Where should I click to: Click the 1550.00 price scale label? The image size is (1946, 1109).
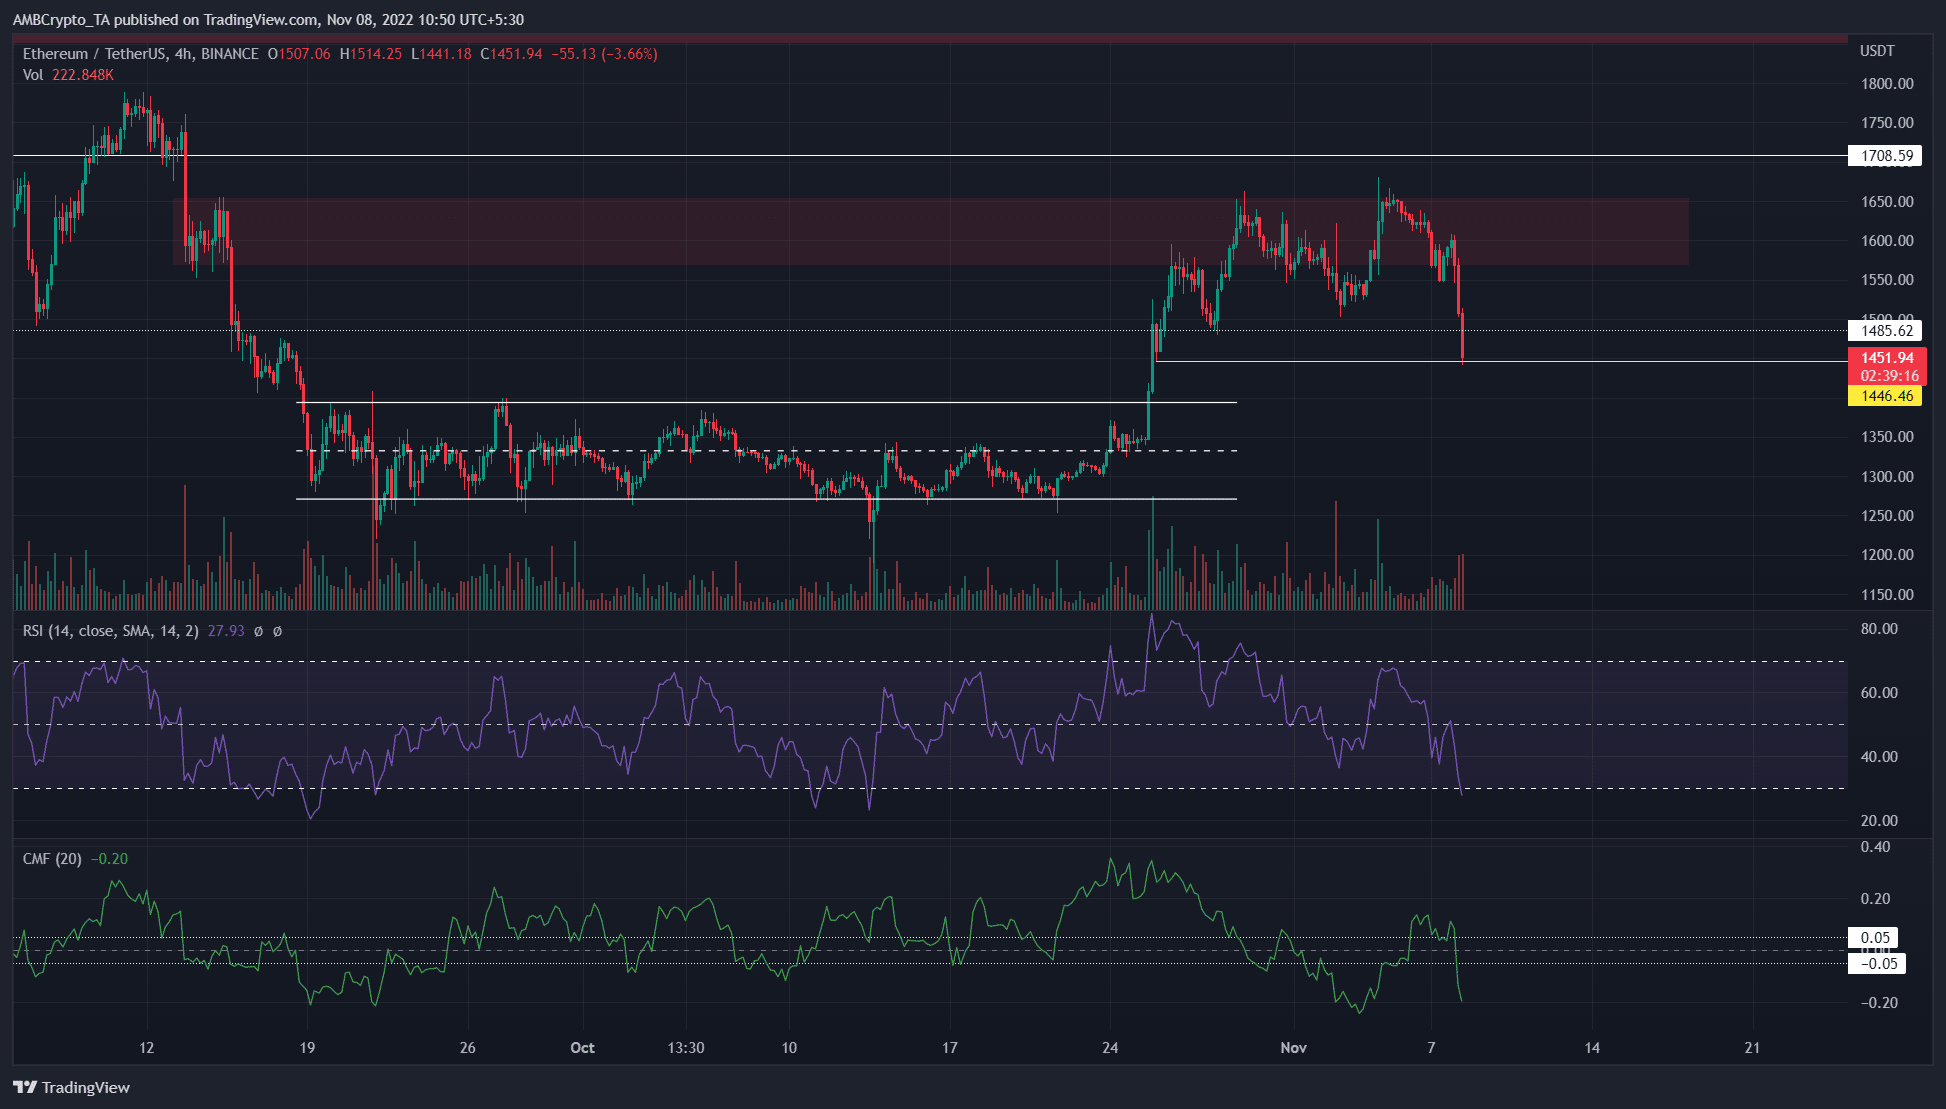pyautogui.click(x=1887, y=280)
